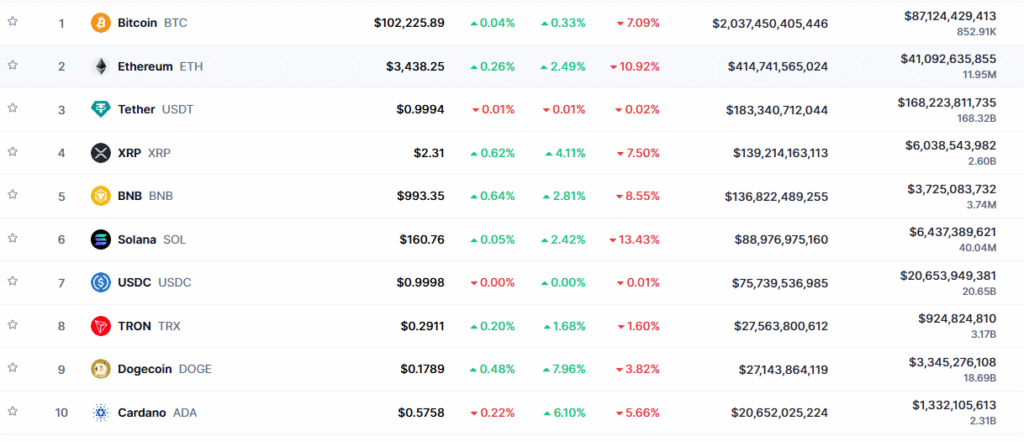Screen dimensions: 1024x442
Task: Click the XRP logo icon
Action: coord(101,153)
